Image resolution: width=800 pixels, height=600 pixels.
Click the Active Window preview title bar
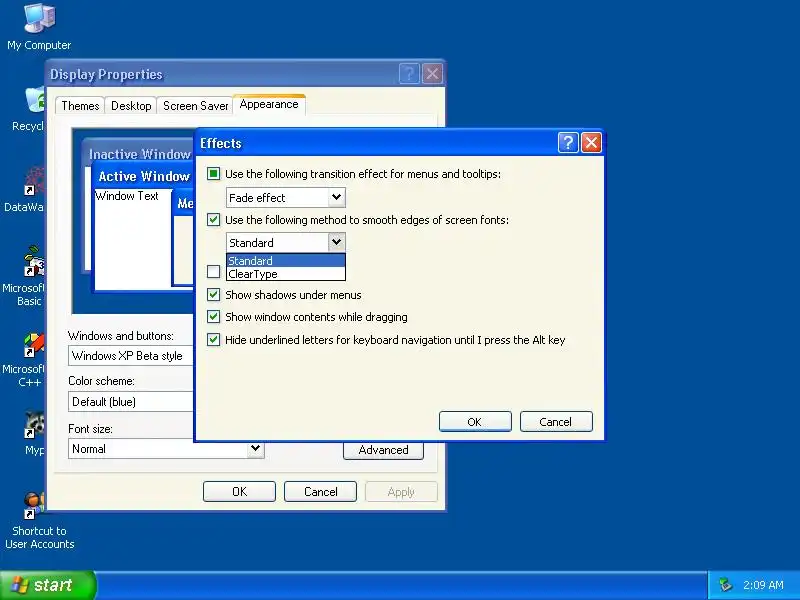pos(143,177)
